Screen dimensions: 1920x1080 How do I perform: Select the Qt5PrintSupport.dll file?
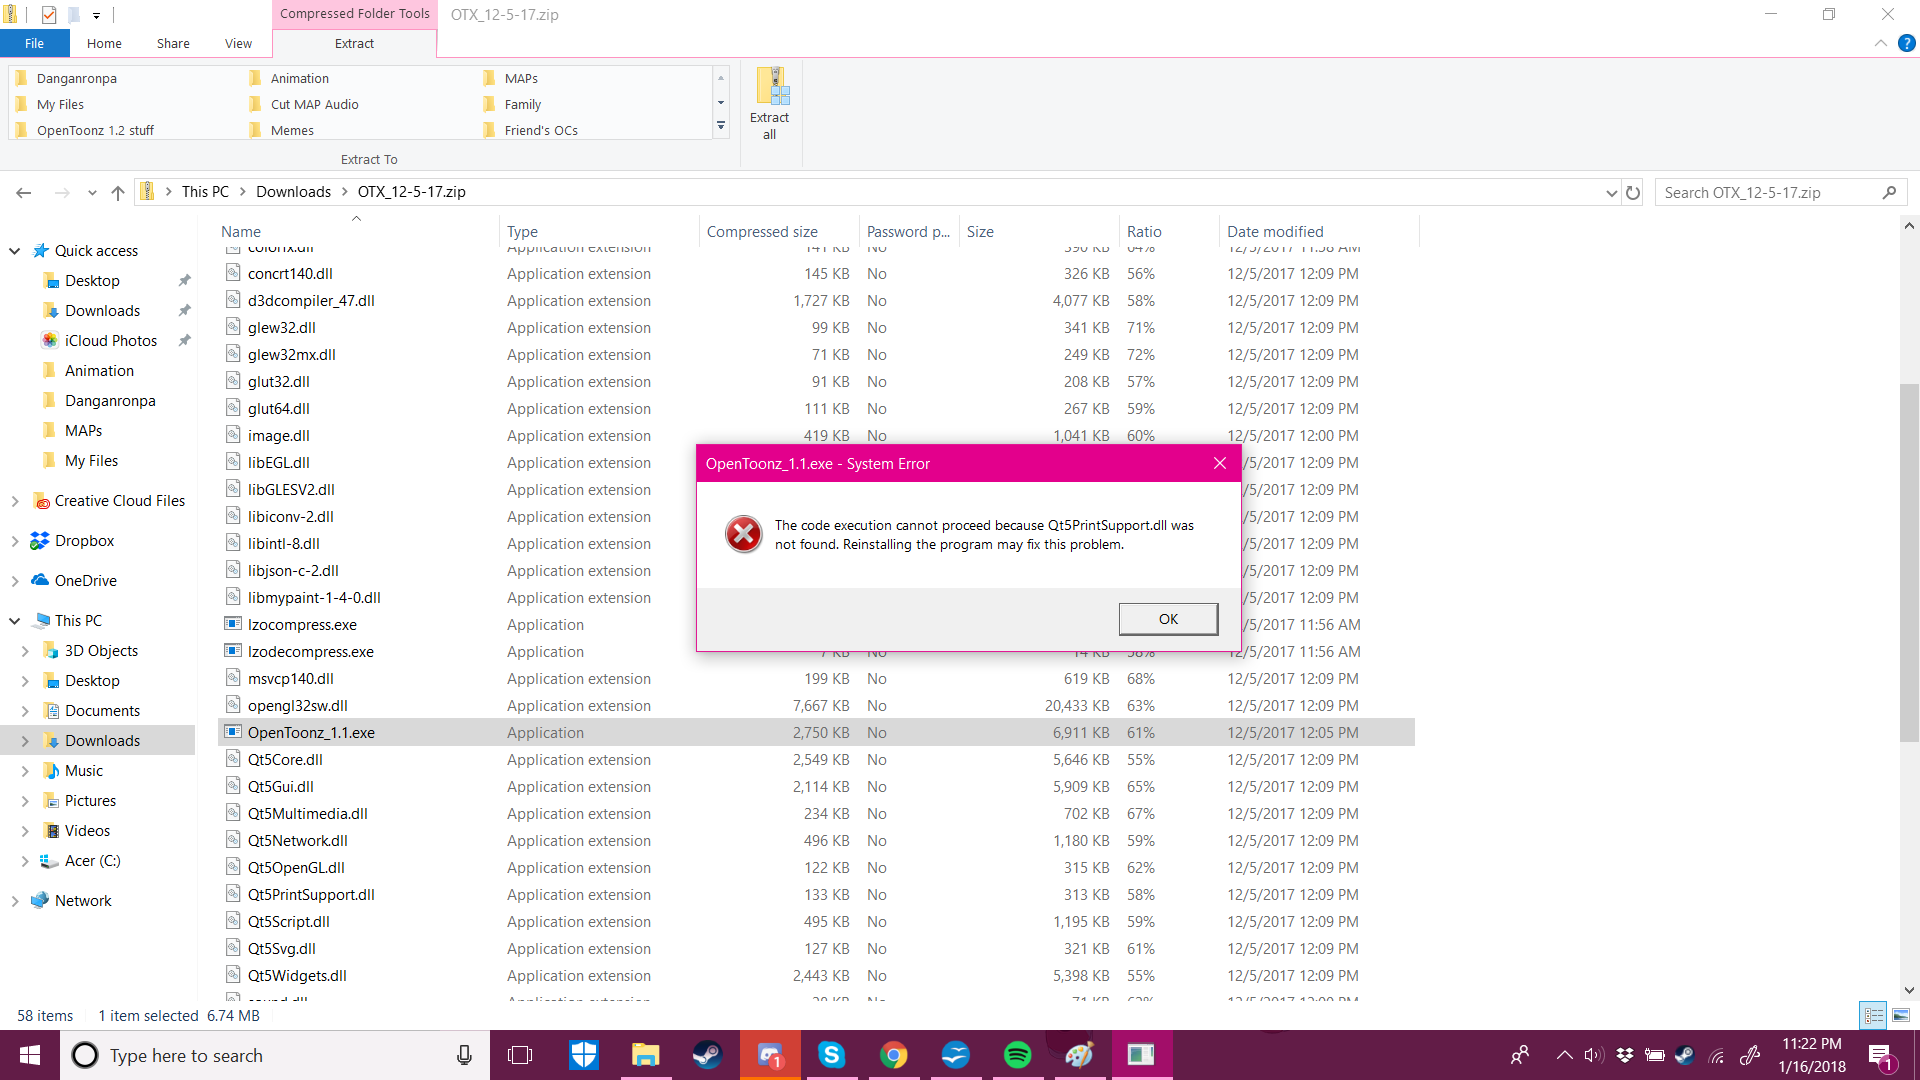(311, 895)
